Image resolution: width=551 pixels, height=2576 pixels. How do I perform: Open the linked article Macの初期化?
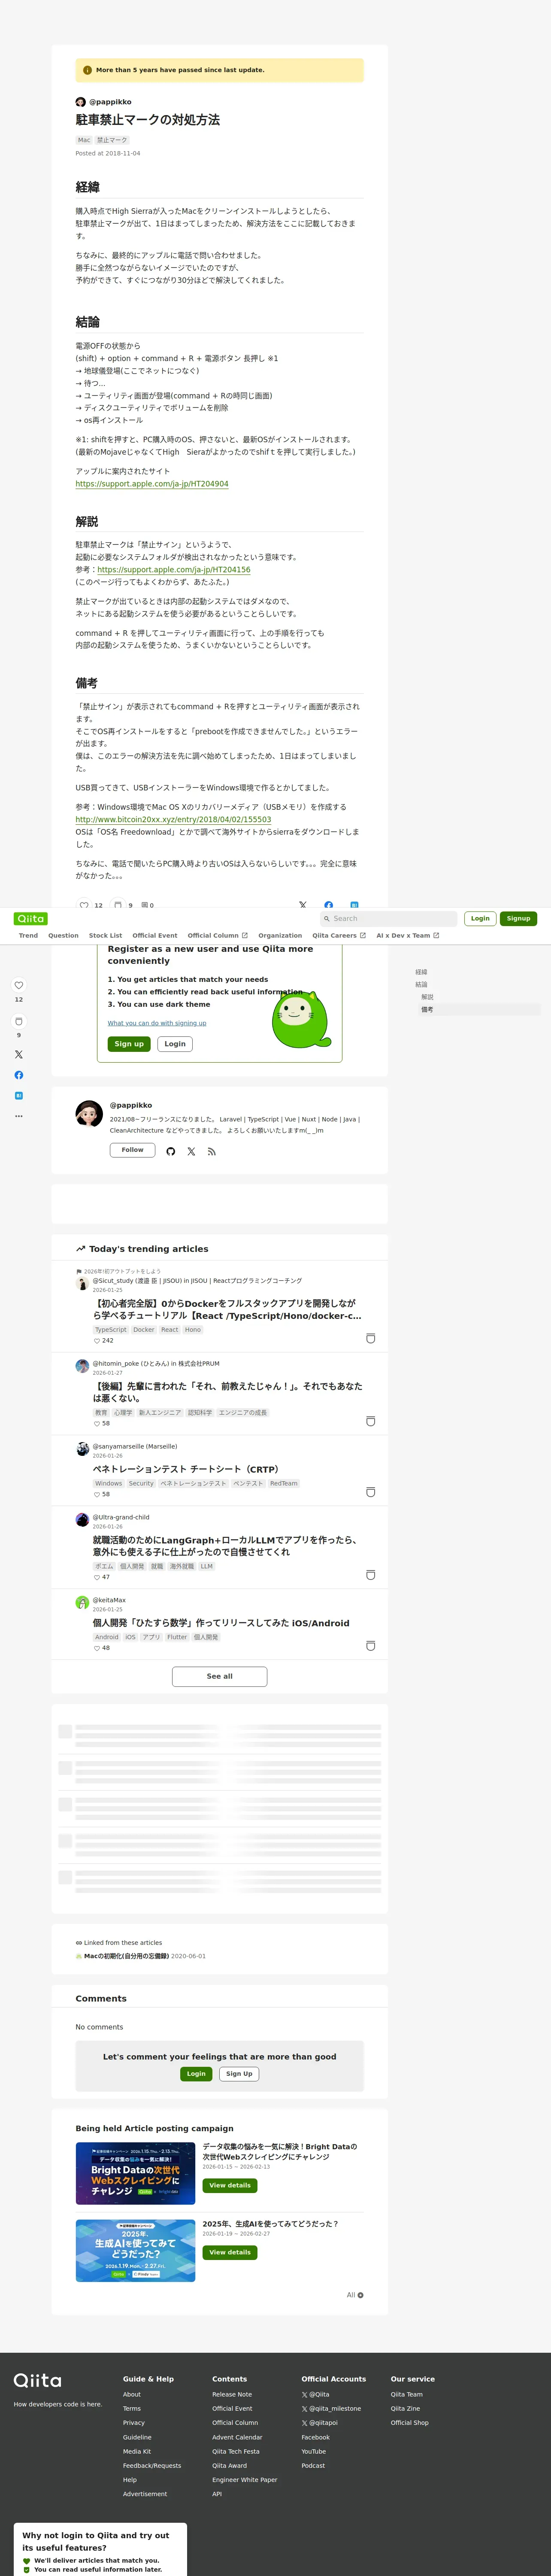(126, 1956)
